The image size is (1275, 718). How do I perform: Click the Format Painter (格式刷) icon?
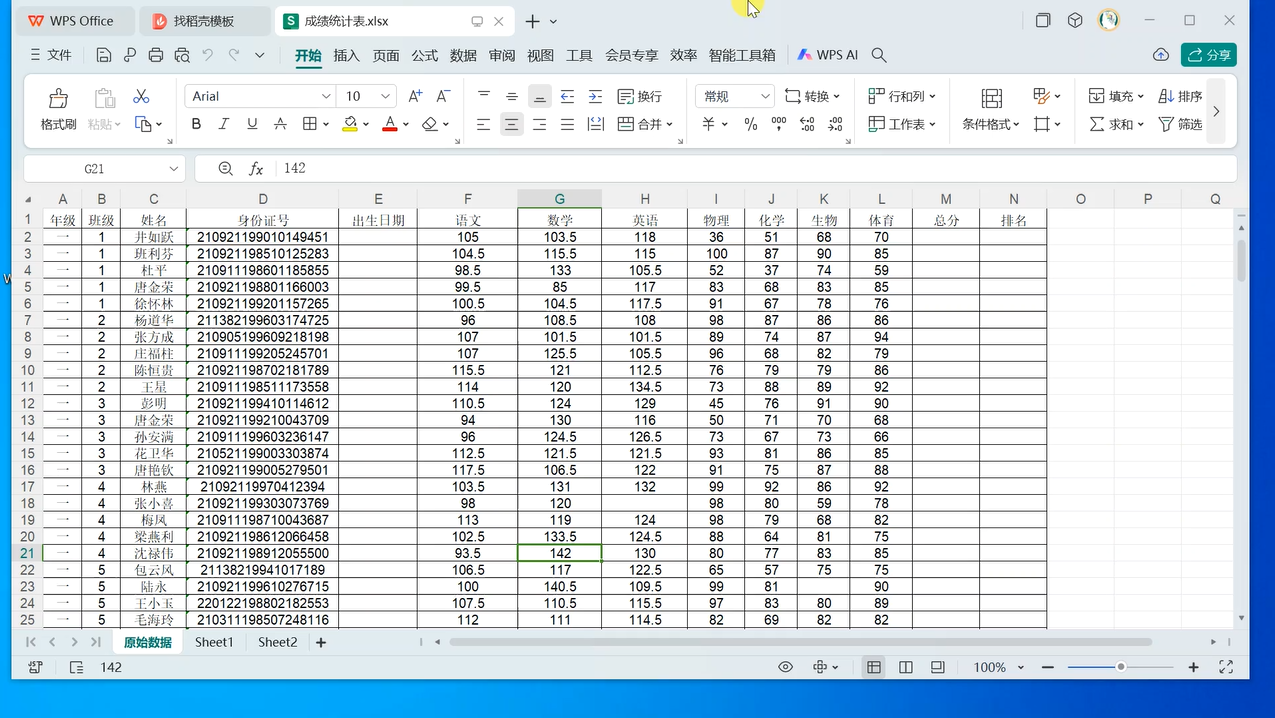point(58,98)
